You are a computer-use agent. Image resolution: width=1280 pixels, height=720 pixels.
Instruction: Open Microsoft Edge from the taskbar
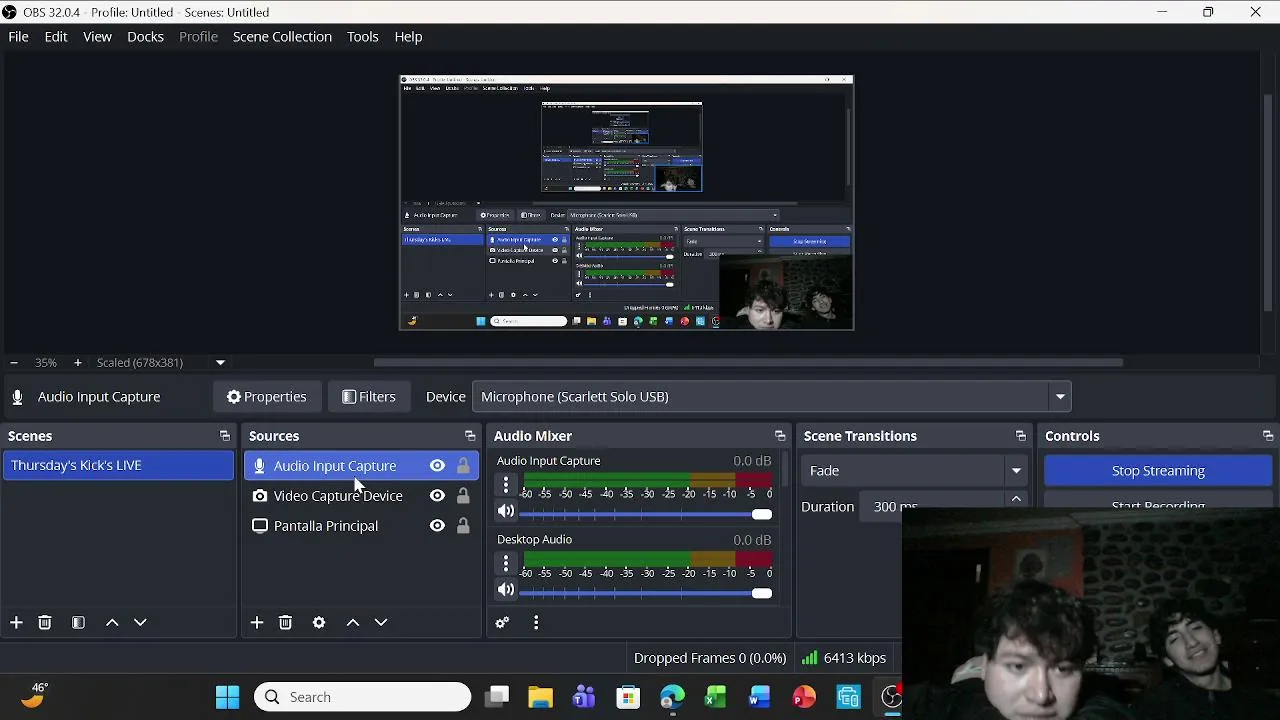point(672,697)
